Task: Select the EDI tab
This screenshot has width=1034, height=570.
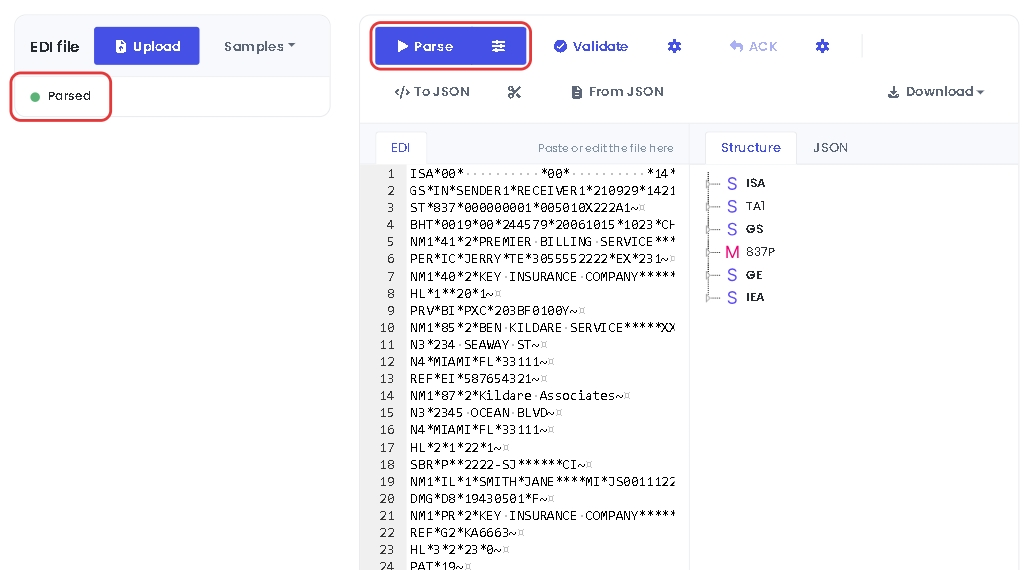Action: click(x=400, y=148)
